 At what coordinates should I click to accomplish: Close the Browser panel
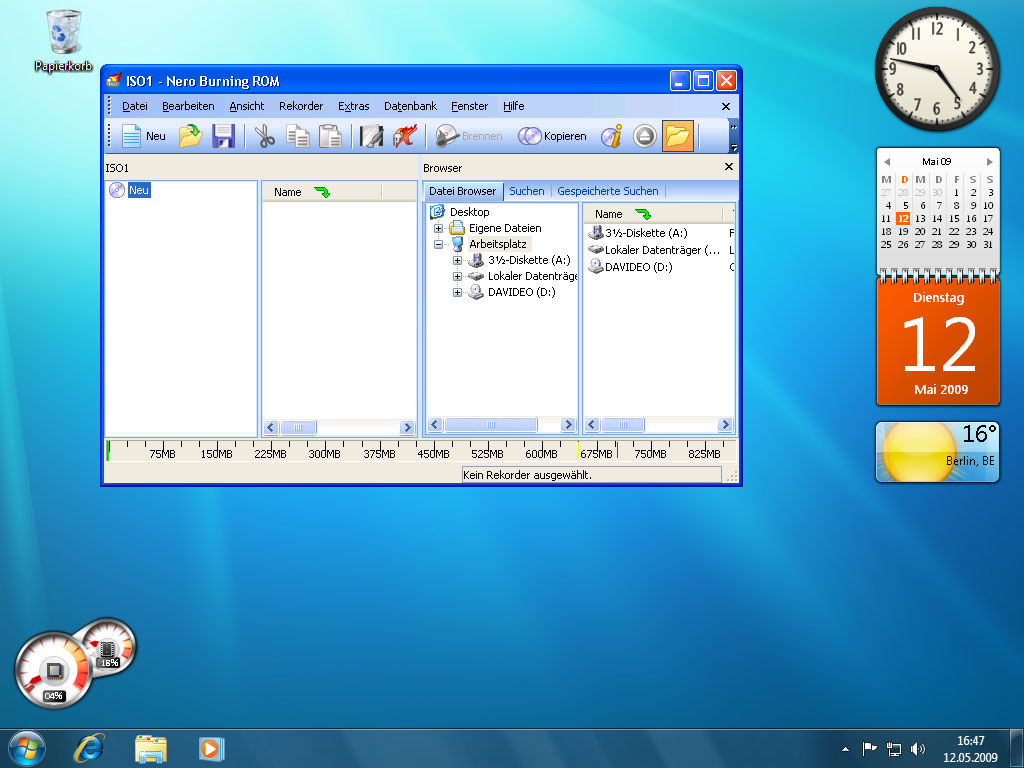pos(727,168)
